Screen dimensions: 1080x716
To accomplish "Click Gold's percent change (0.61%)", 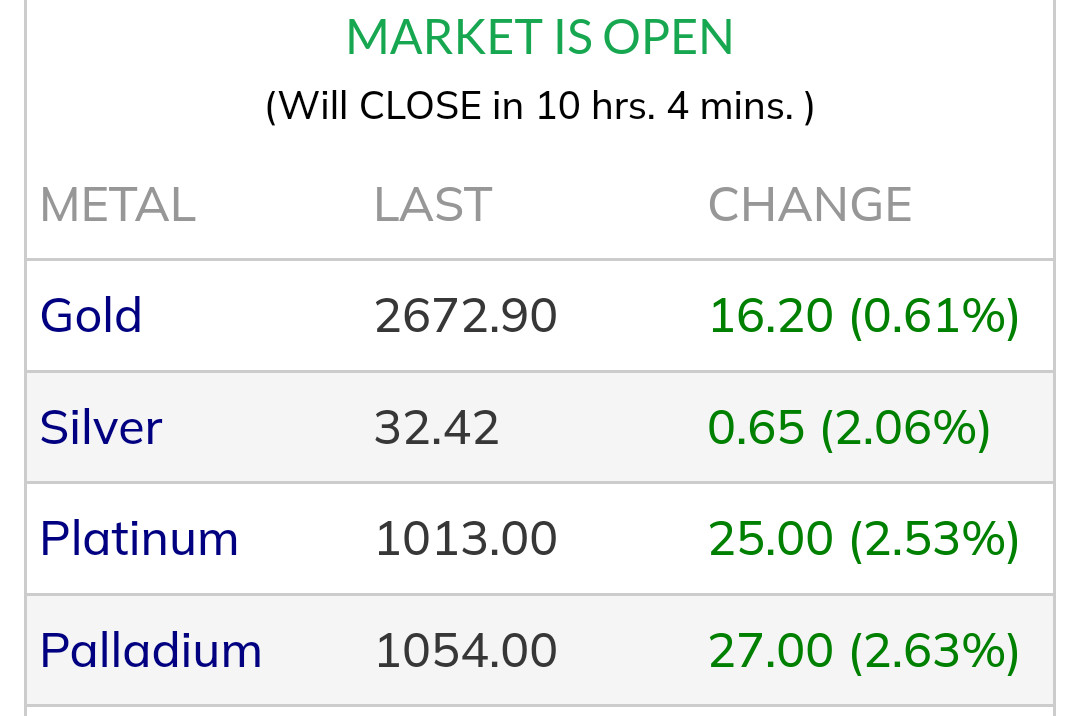I will pyautogui.click(x=934, y=316).
